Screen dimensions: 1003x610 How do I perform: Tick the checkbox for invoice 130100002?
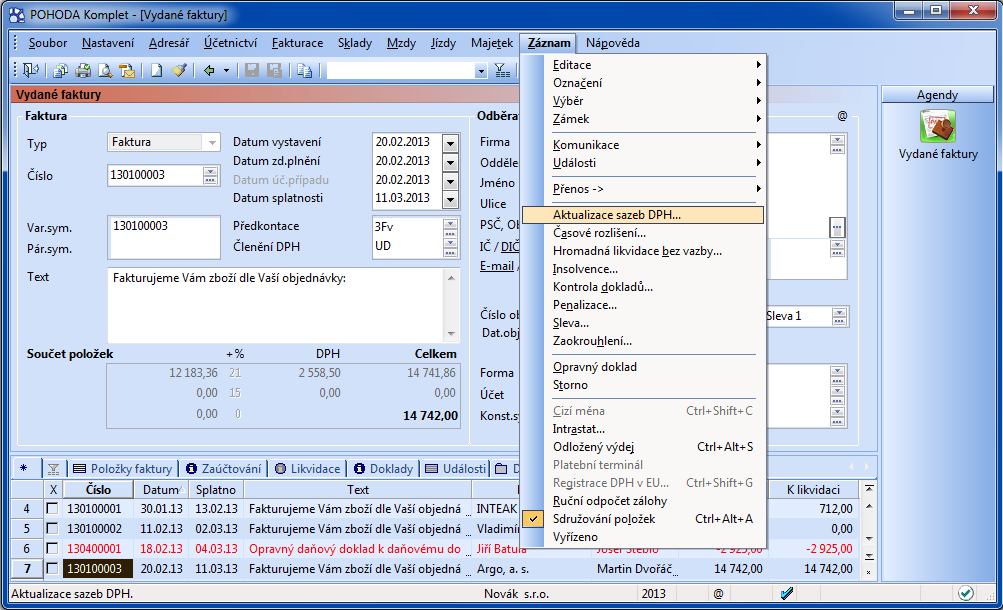coord(52,529)
